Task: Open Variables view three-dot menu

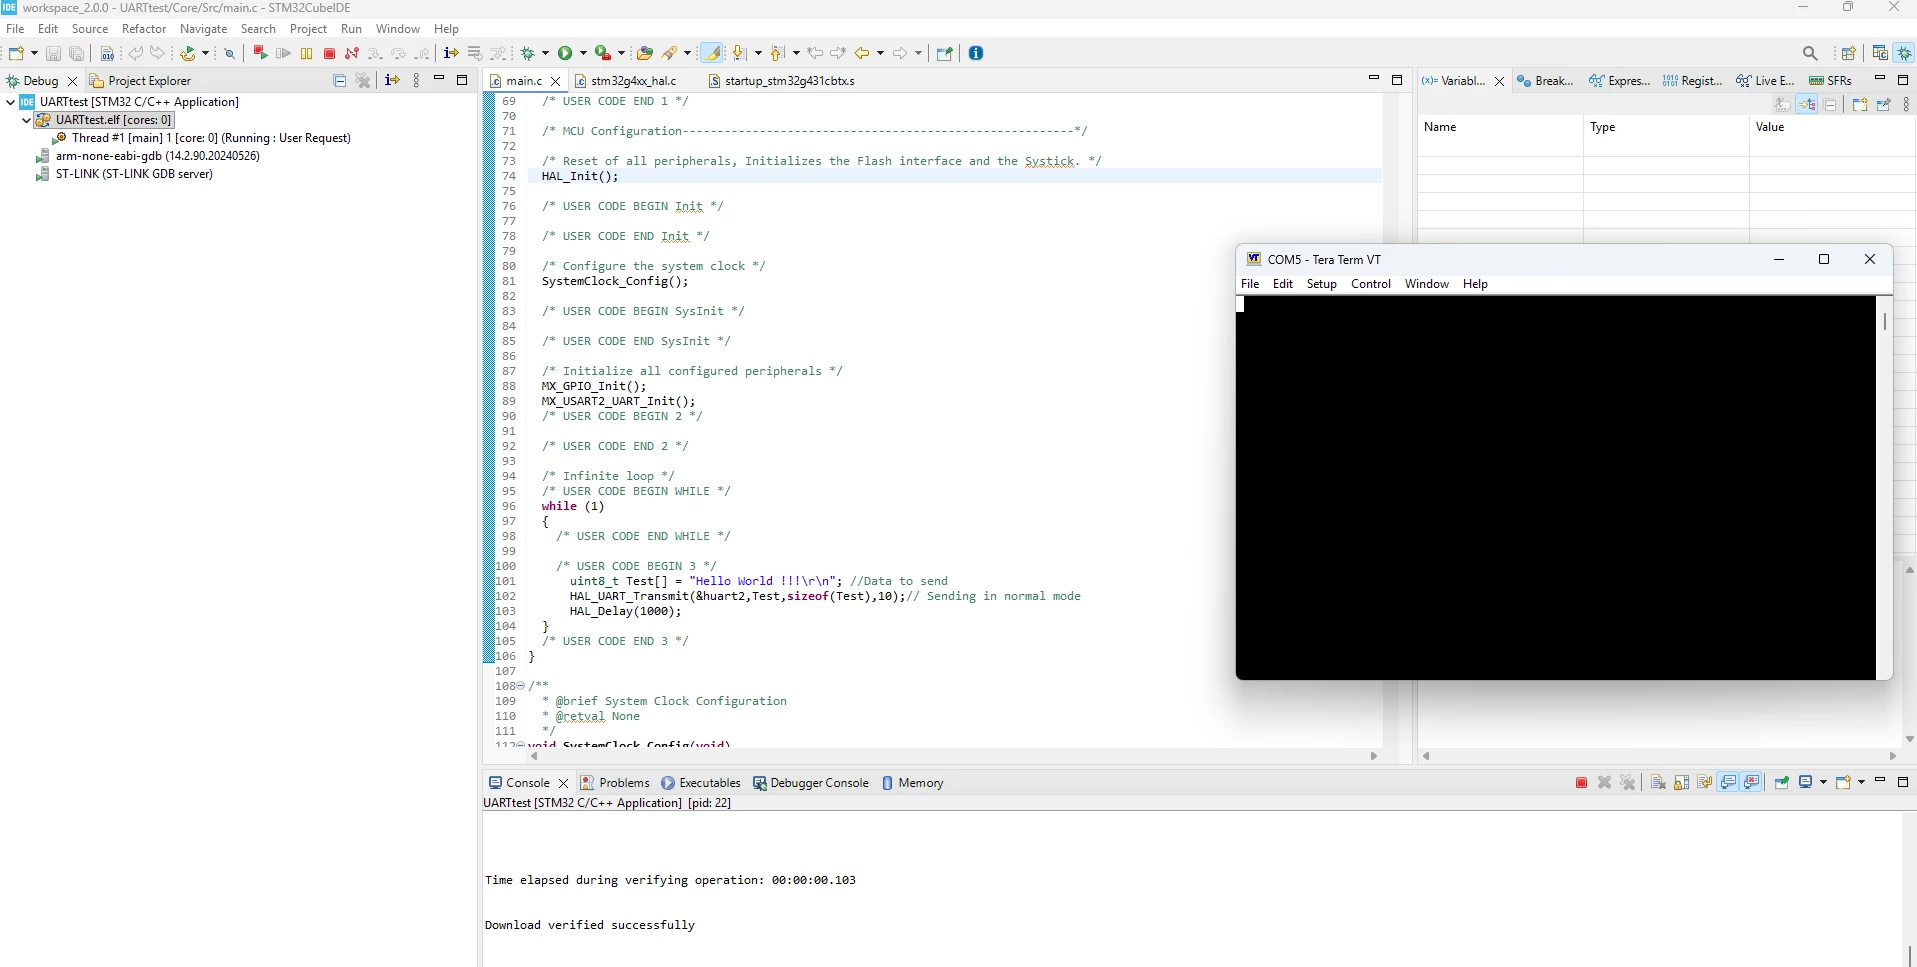Action: 1906,104
